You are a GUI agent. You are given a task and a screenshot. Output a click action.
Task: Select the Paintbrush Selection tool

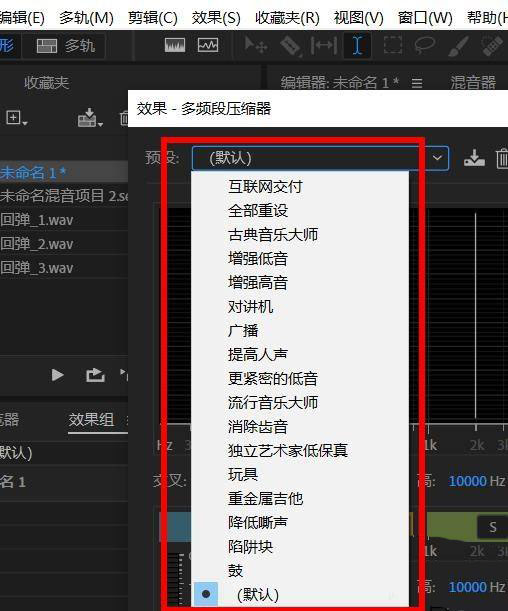tap(458, 46)
